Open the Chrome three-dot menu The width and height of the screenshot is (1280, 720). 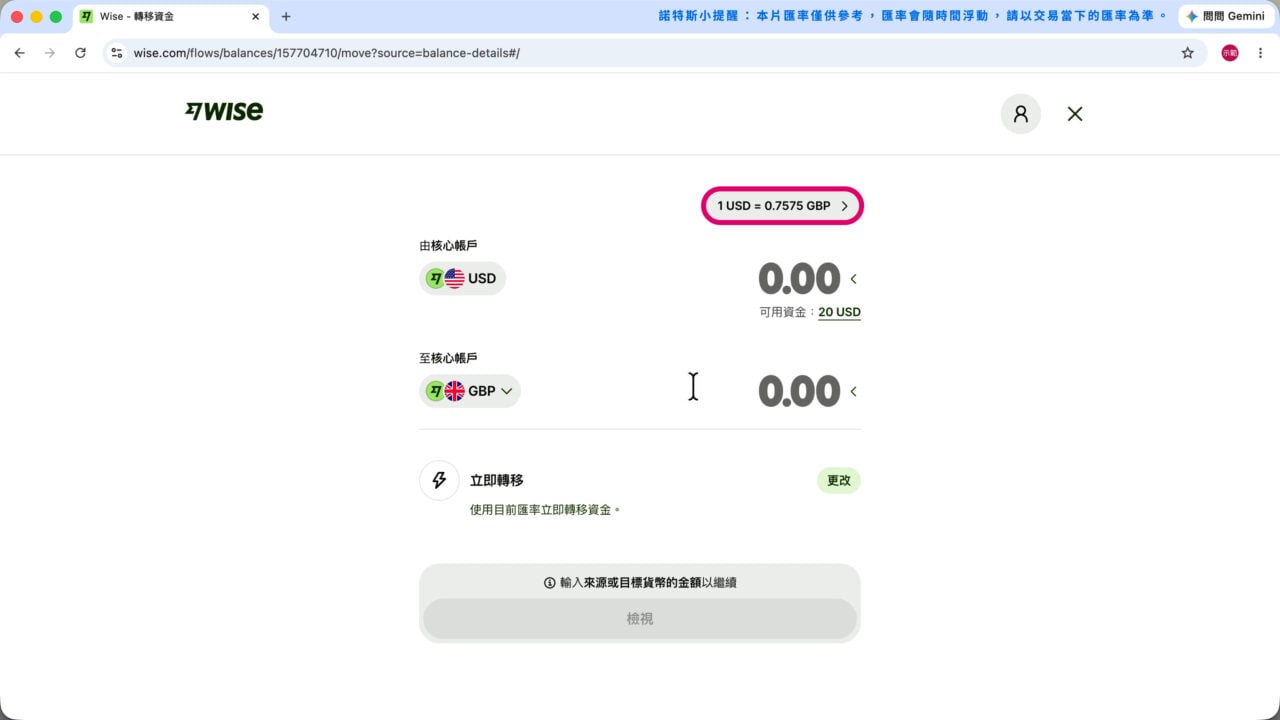coord(1261,53)
